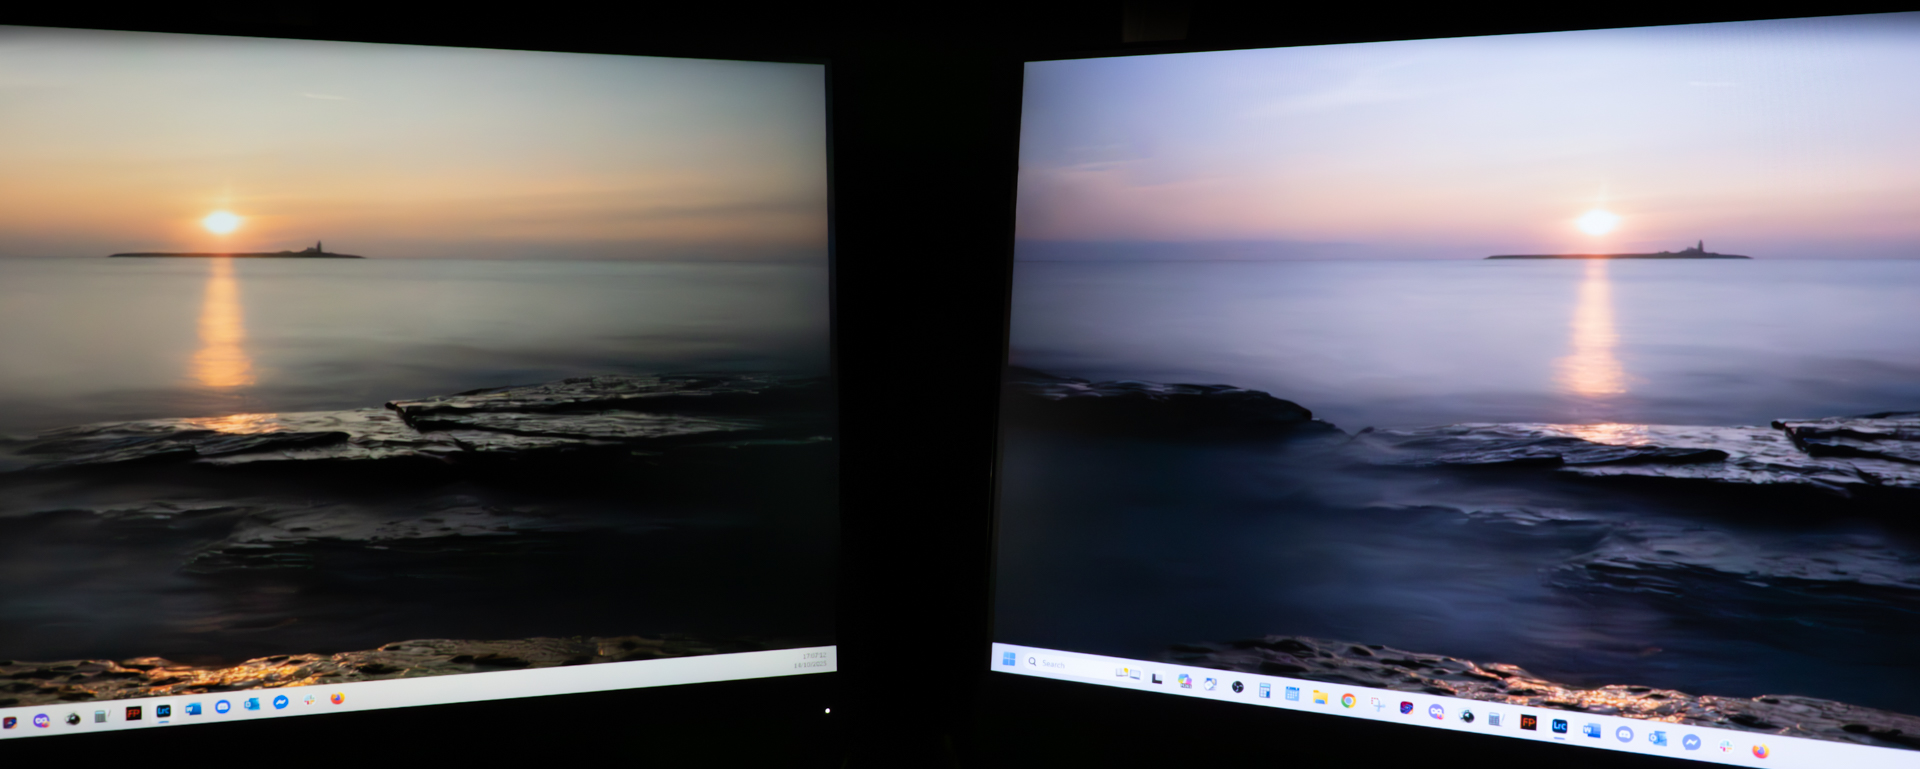Launch Google Chrome from taskbar
The height and width of the screenshot is (769, 1920).
coord(1349,701)
